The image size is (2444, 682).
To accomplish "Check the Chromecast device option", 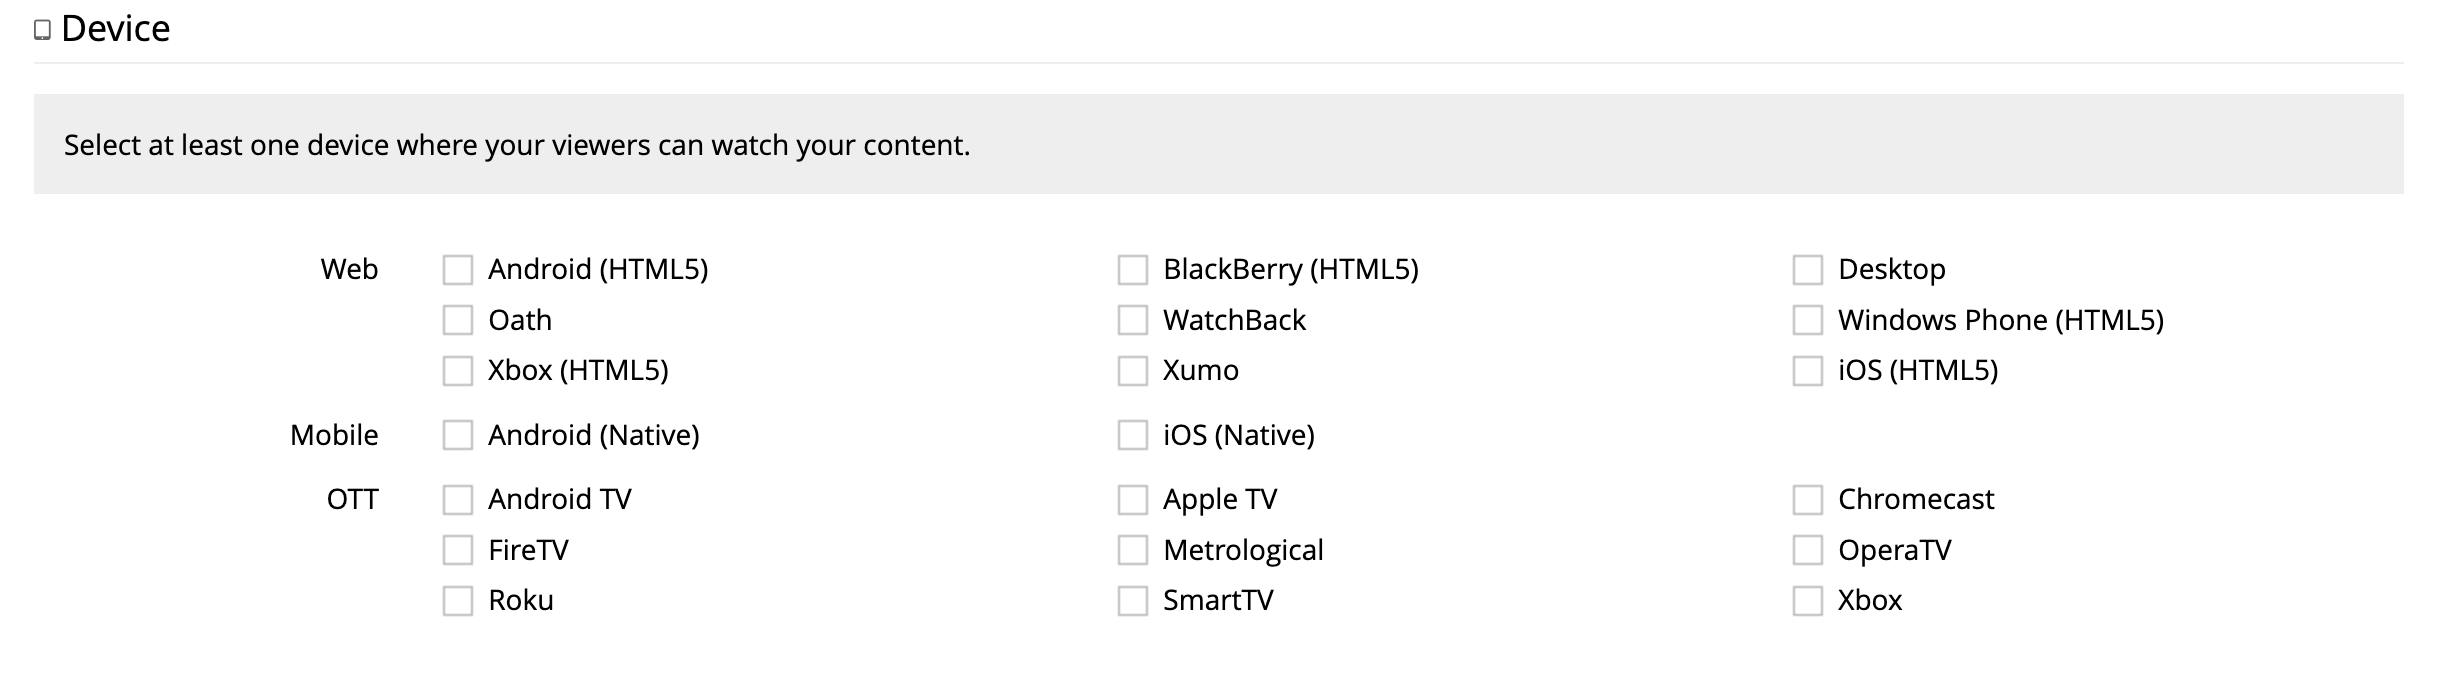I will point(1808,500).
